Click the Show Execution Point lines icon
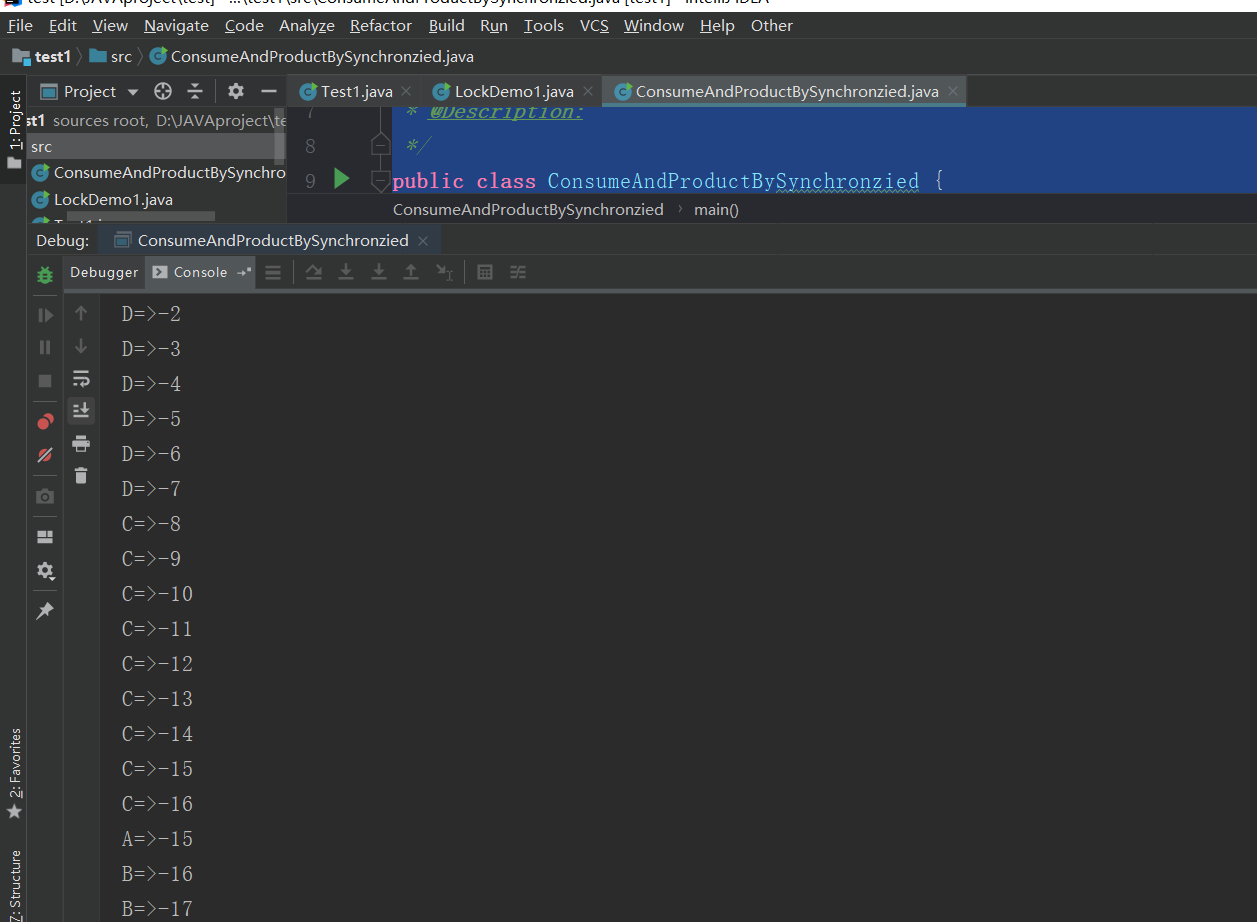 pyautogui.click(x=273, y=272)
